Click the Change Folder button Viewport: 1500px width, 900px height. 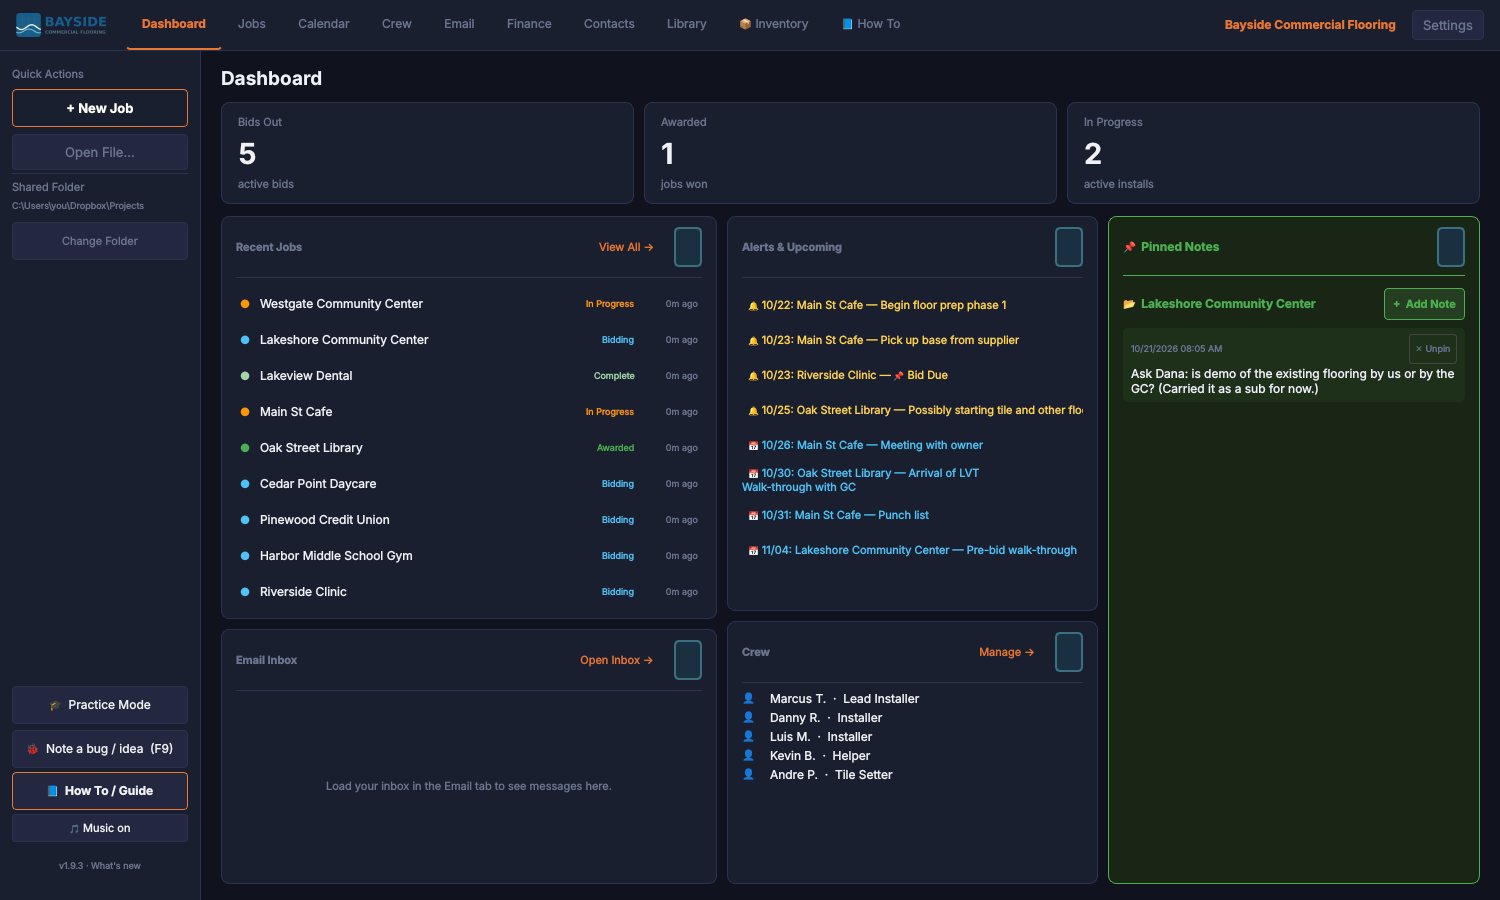tap(100, 241)
